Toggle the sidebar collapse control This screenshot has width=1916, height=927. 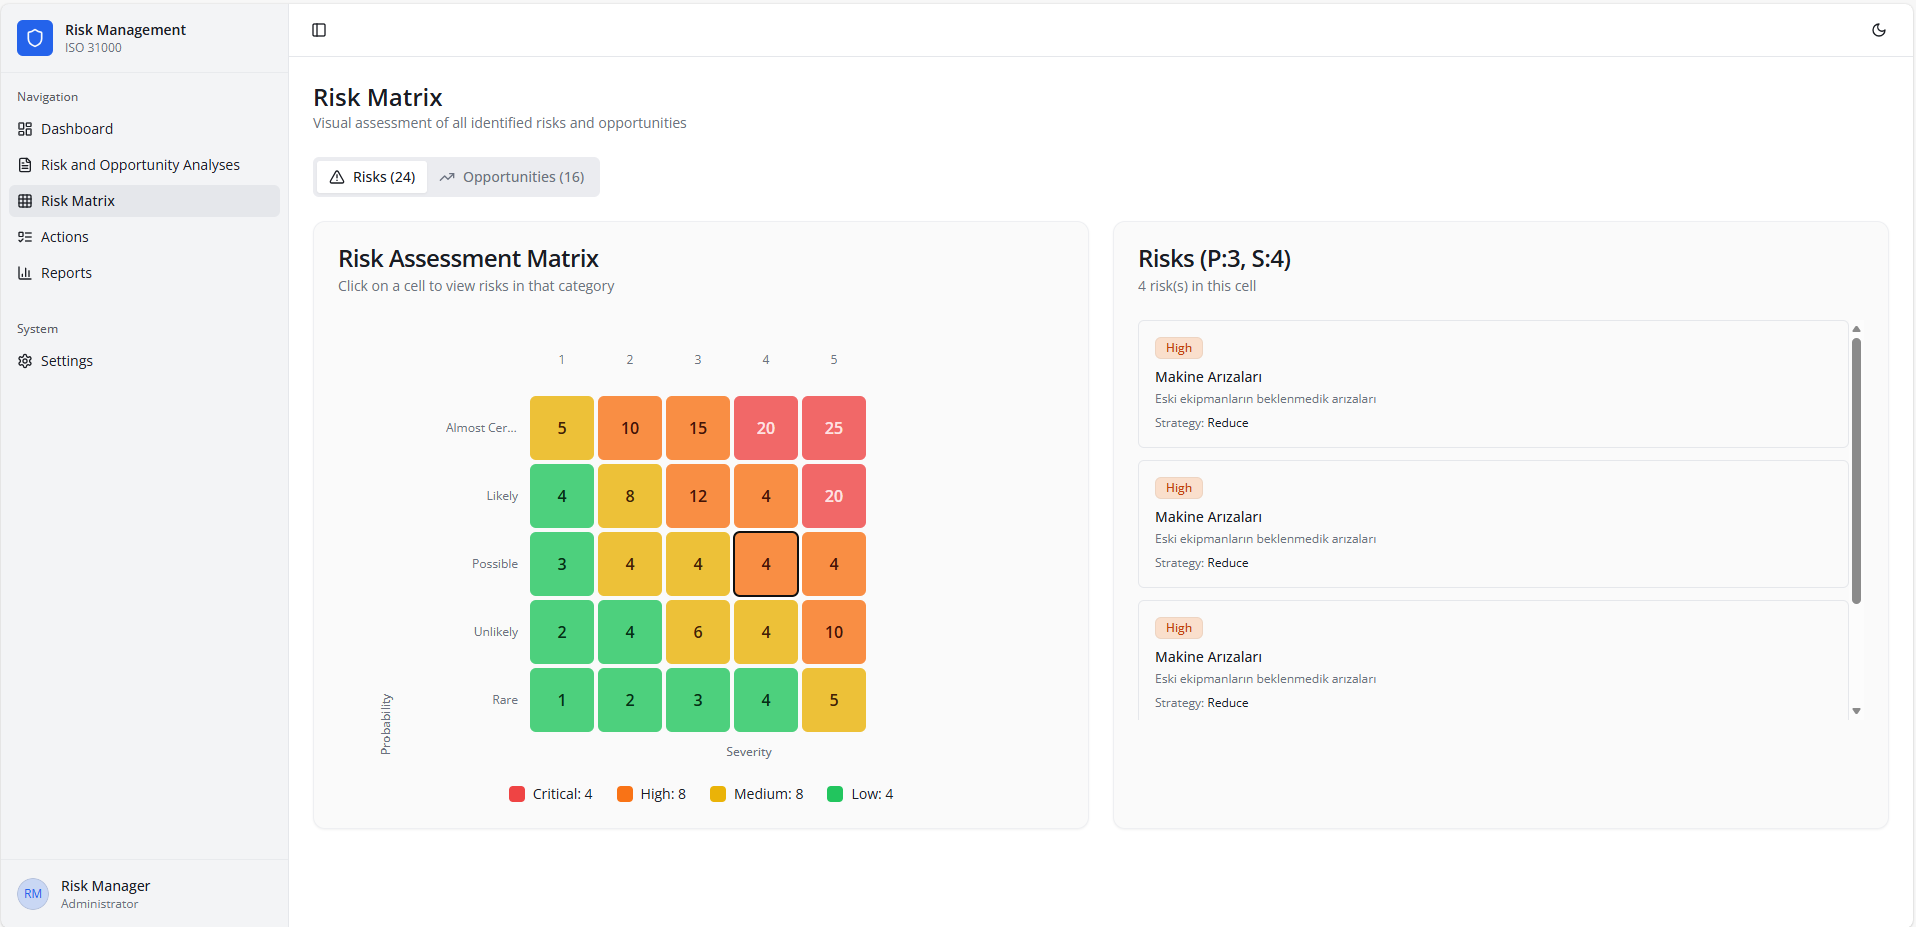pyautogui.click(x=319, y=30)
